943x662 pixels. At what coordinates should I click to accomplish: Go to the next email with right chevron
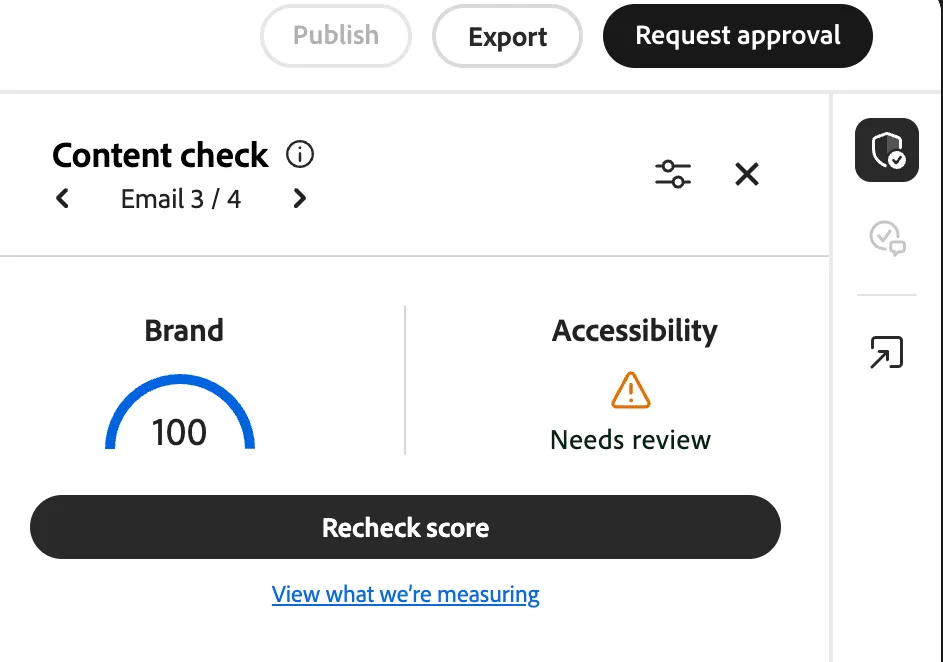point(299,198)
